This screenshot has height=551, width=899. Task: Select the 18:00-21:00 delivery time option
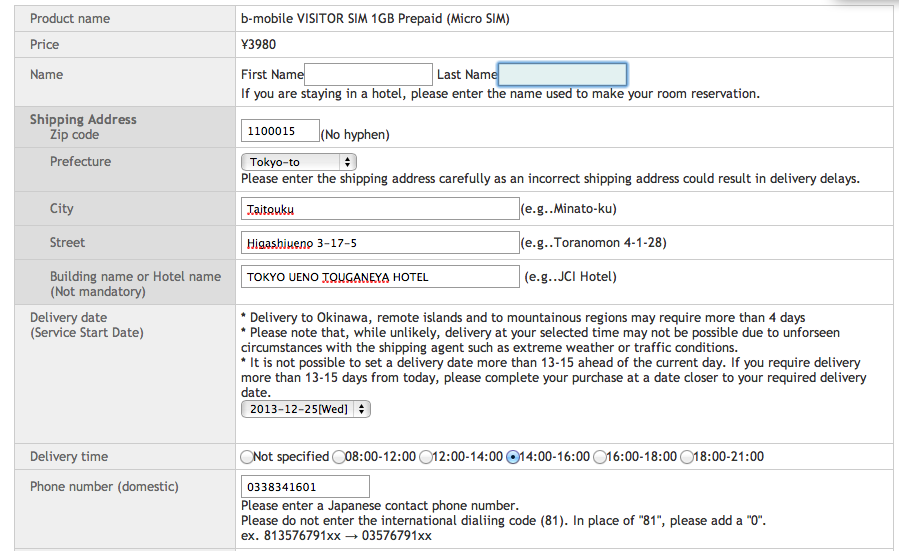coord(687,457)
